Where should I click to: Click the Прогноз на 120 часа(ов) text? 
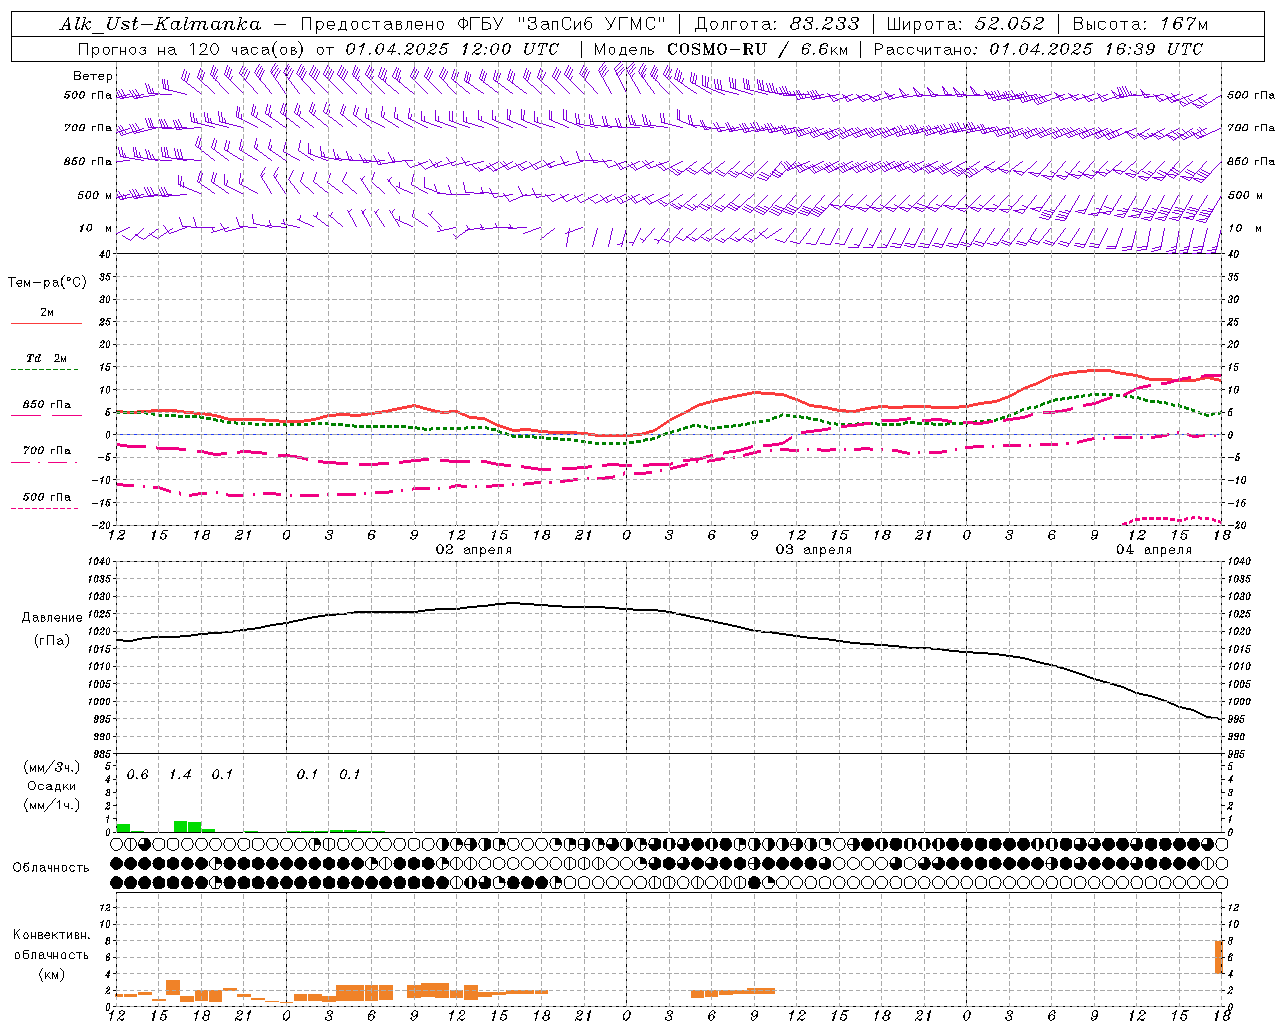point(192,49)
